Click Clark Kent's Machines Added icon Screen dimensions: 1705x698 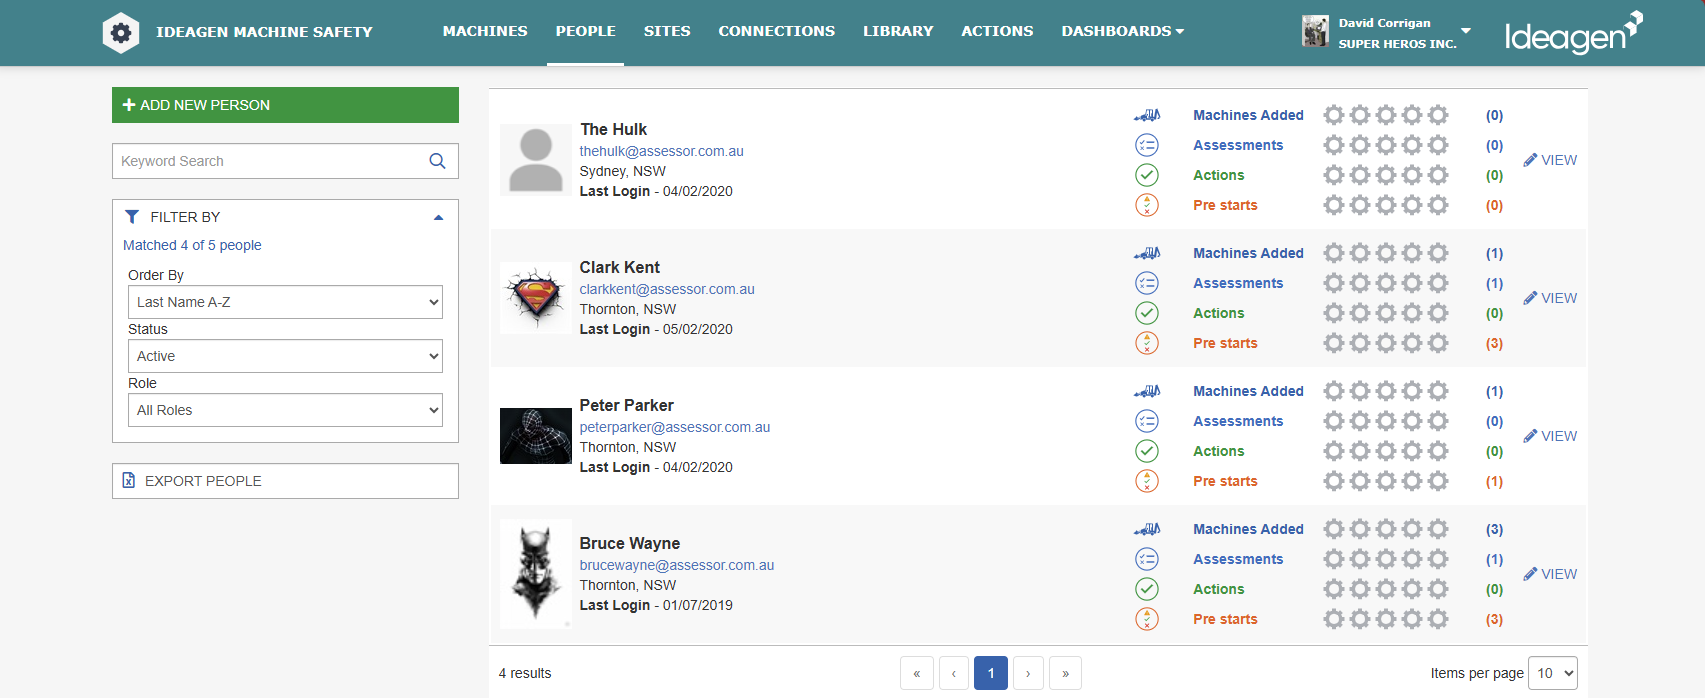(x=1147, y=253)
